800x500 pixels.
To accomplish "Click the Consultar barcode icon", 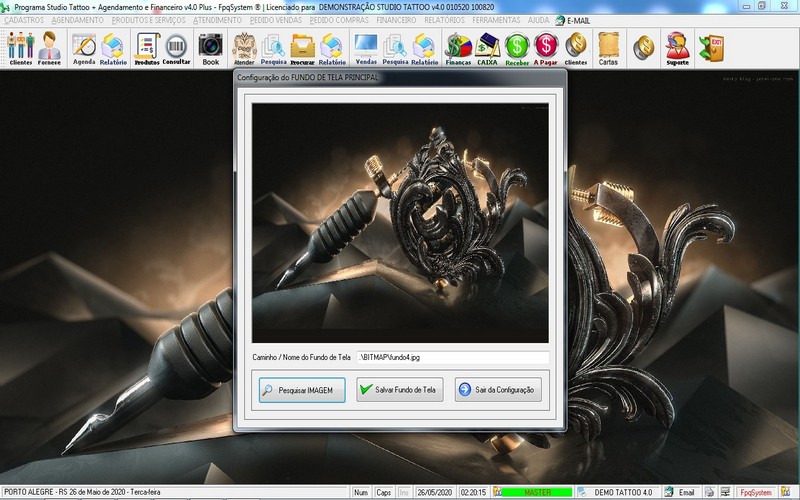I will tap(176, 48).
